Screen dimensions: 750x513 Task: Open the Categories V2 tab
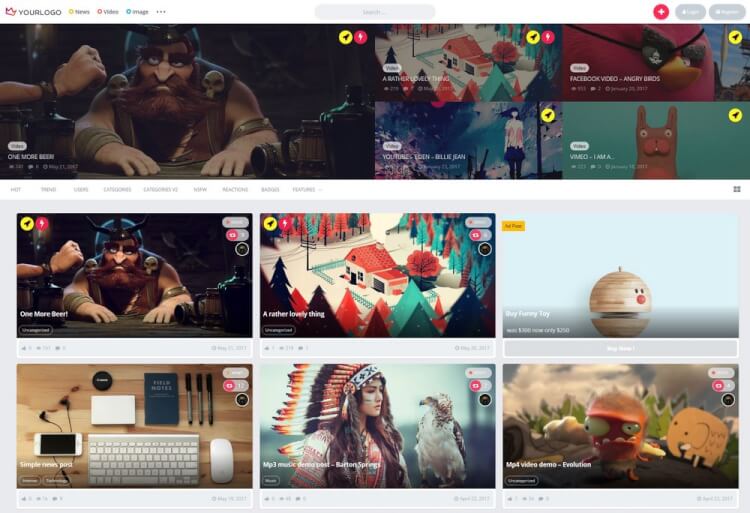(x=161, y=190)
